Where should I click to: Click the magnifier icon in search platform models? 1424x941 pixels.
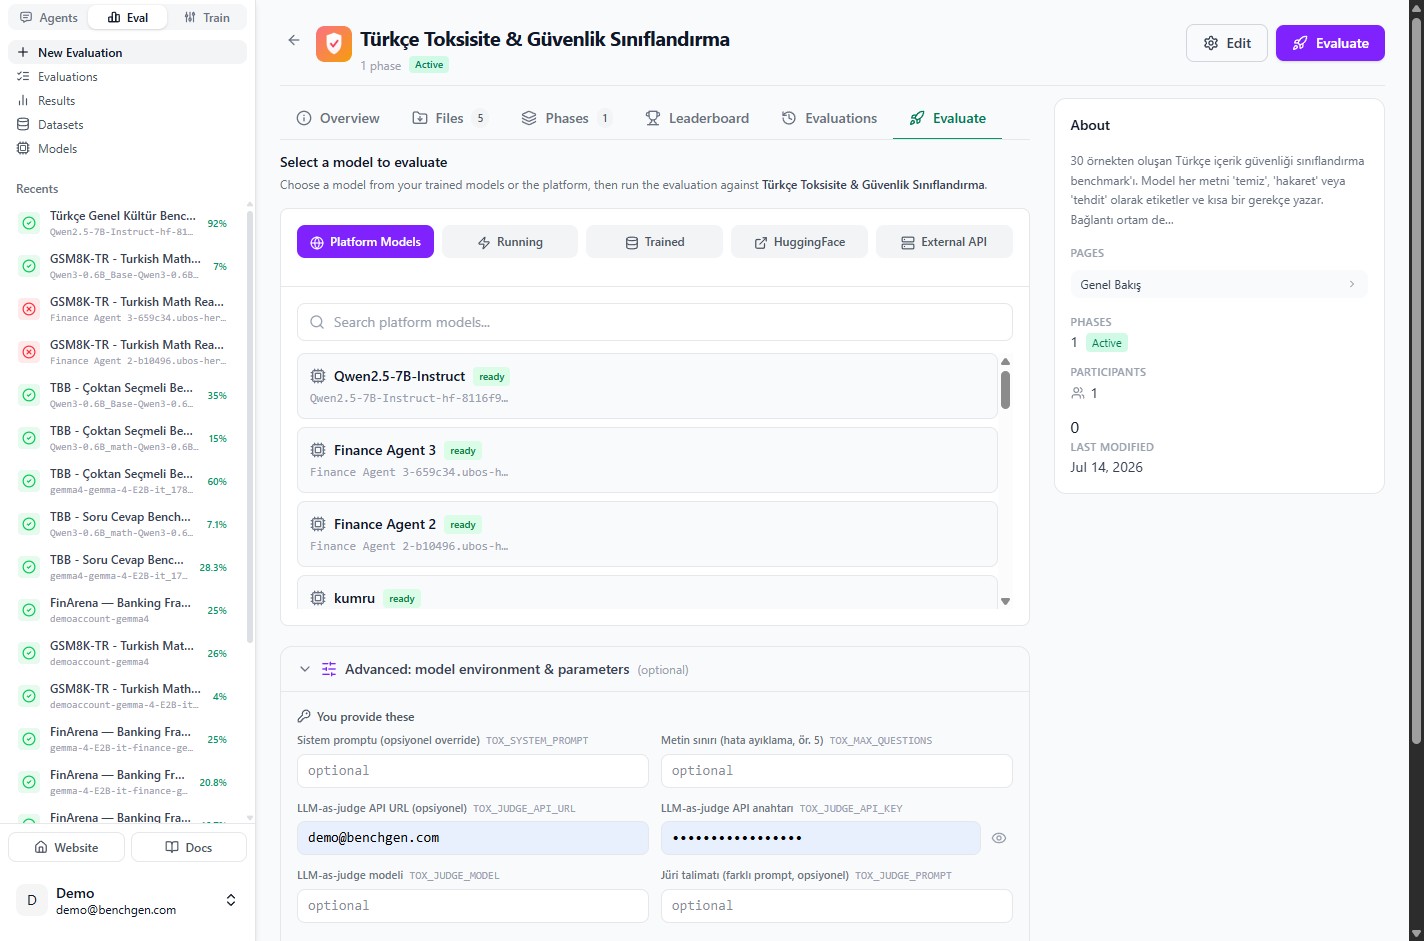(317, 322)
